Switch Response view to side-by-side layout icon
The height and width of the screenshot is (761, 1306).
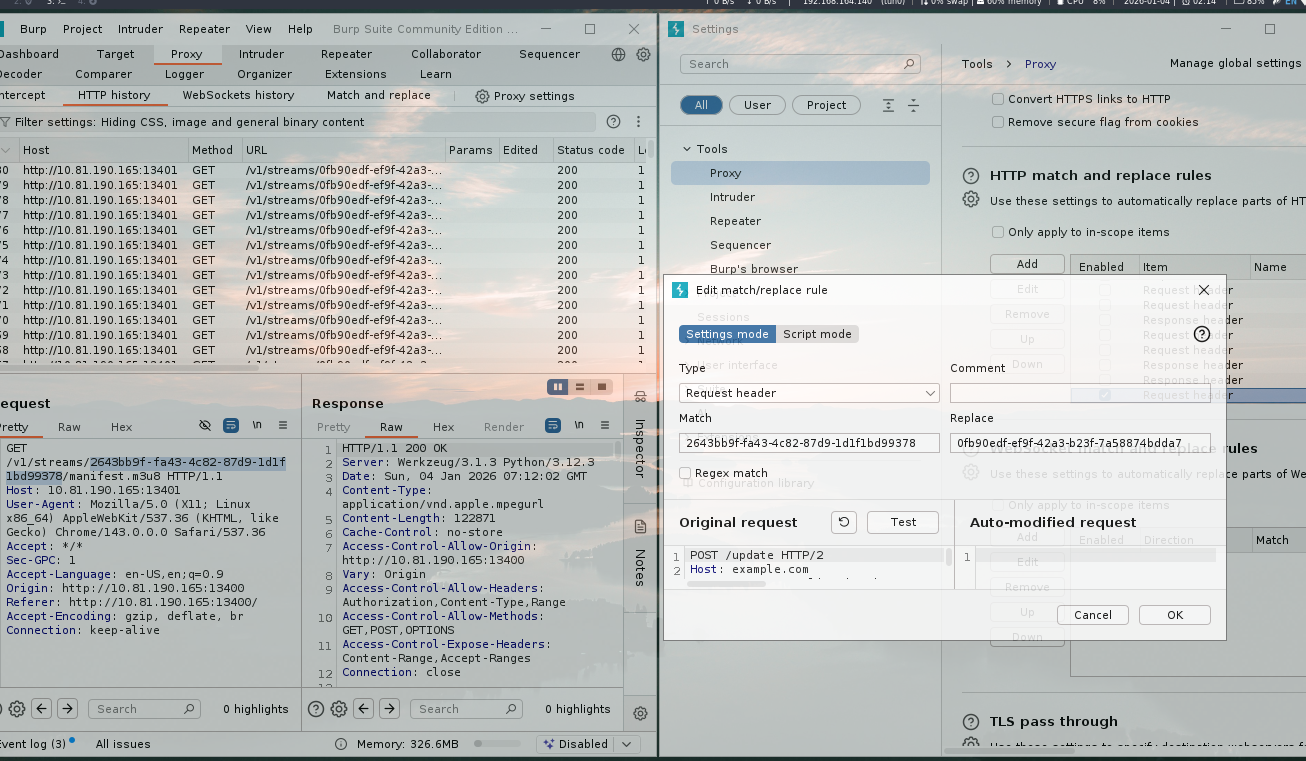coord(558,387)
